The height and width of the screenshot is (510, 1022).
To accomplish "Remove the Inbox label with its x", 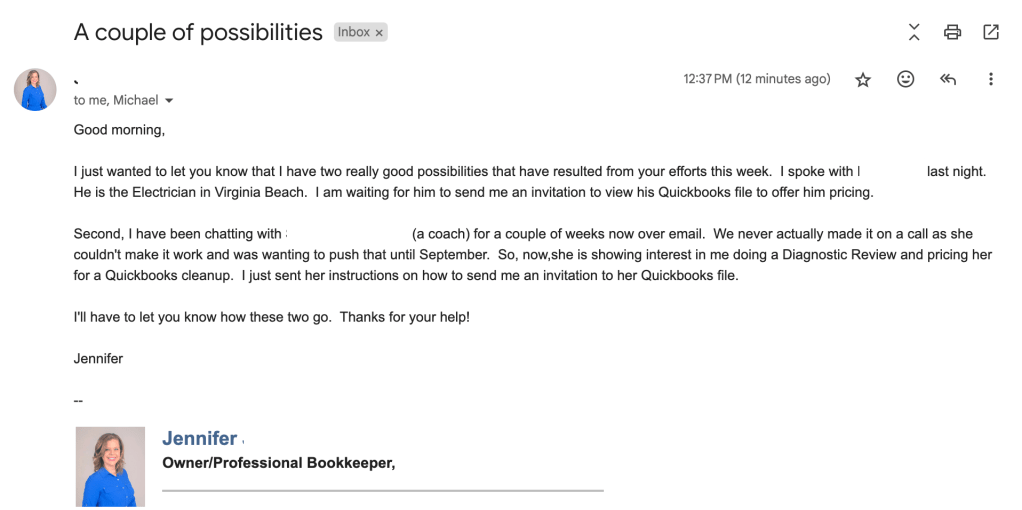I will (x=380, y=33).
